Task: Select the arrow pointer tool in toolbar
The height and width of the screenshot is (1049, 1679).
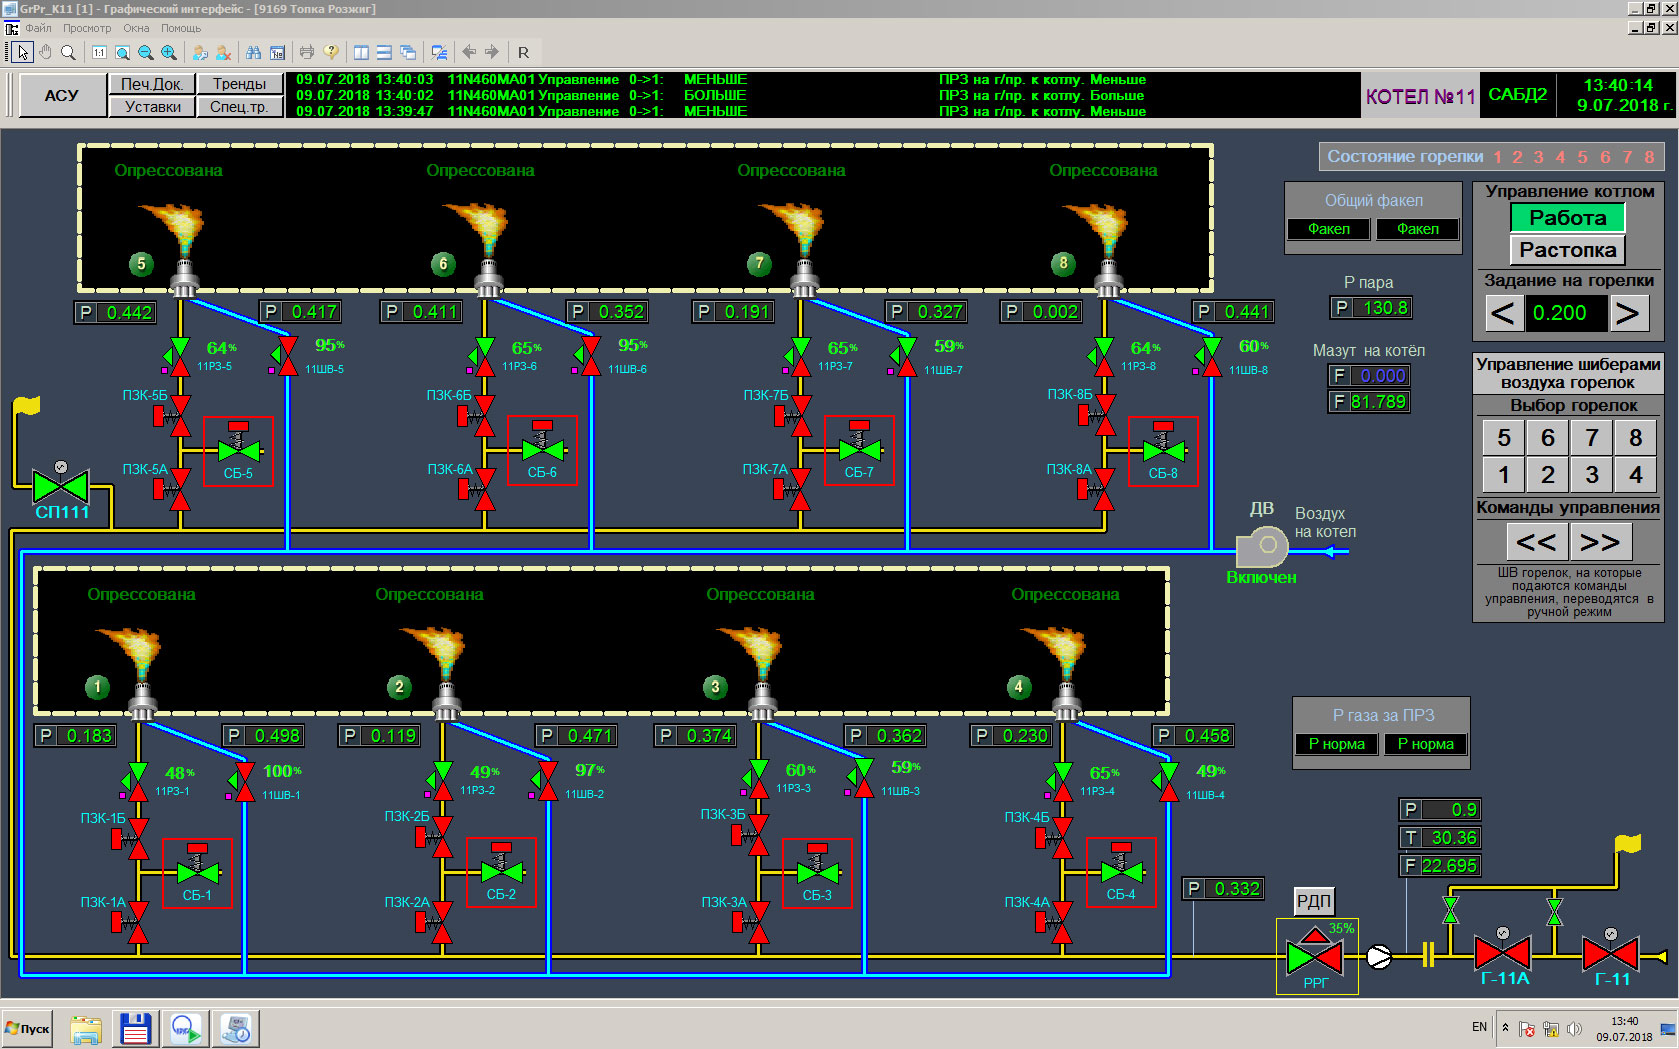Action: click(23, 52)
